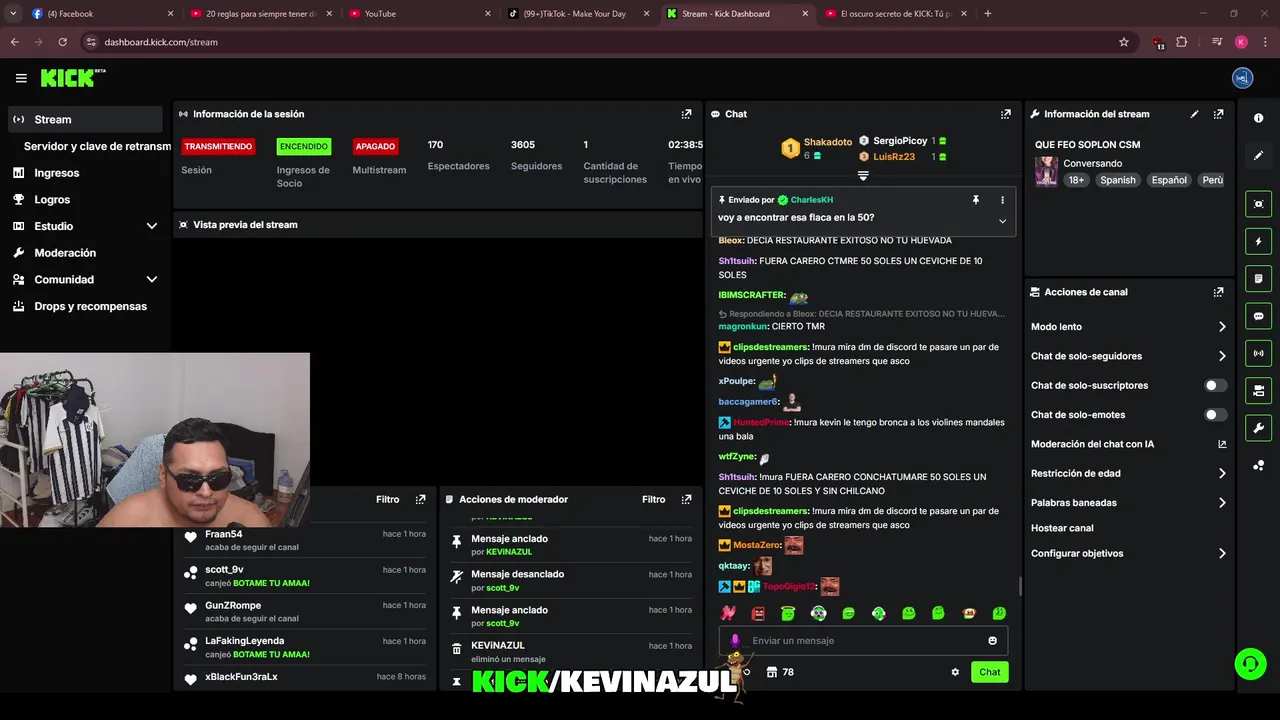Viewport: 1280px width, 720px height.
Task: Open CharlesKH profile from pinned message
Action: (811, 200)
